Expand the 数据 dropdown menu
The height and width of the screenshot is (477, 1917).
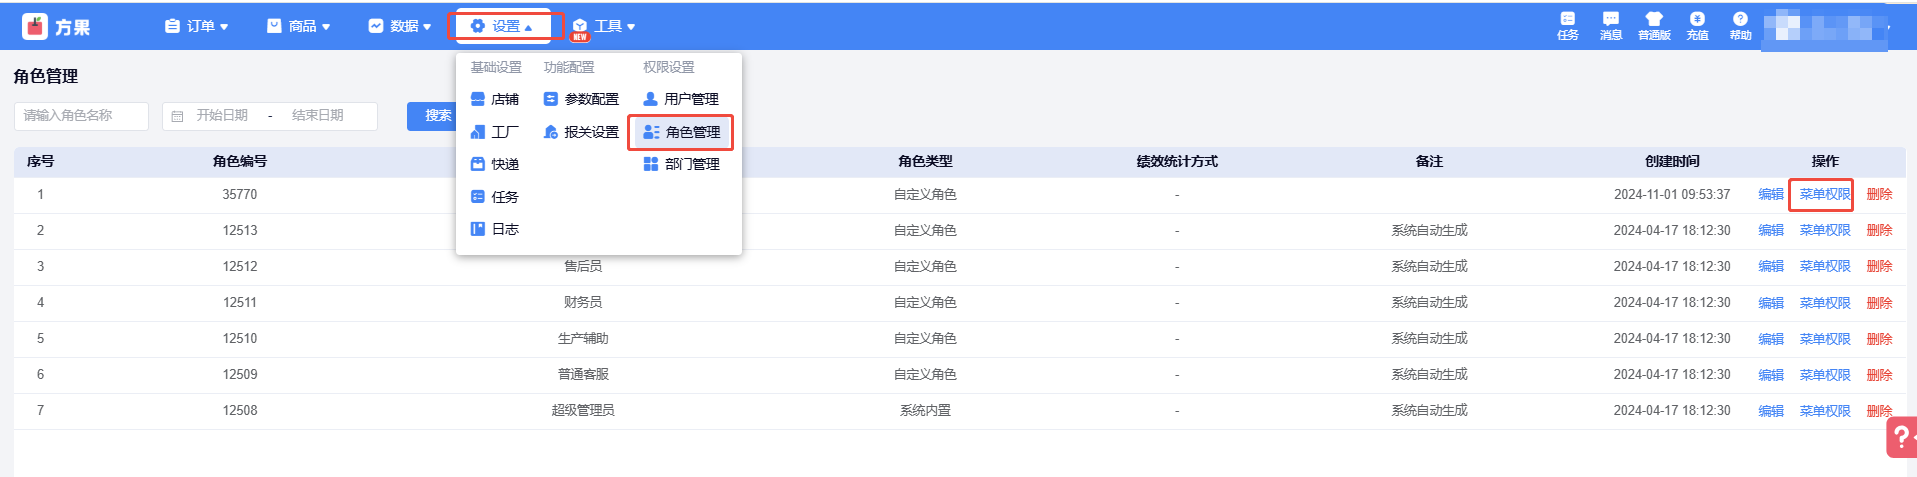click(400, 26)
